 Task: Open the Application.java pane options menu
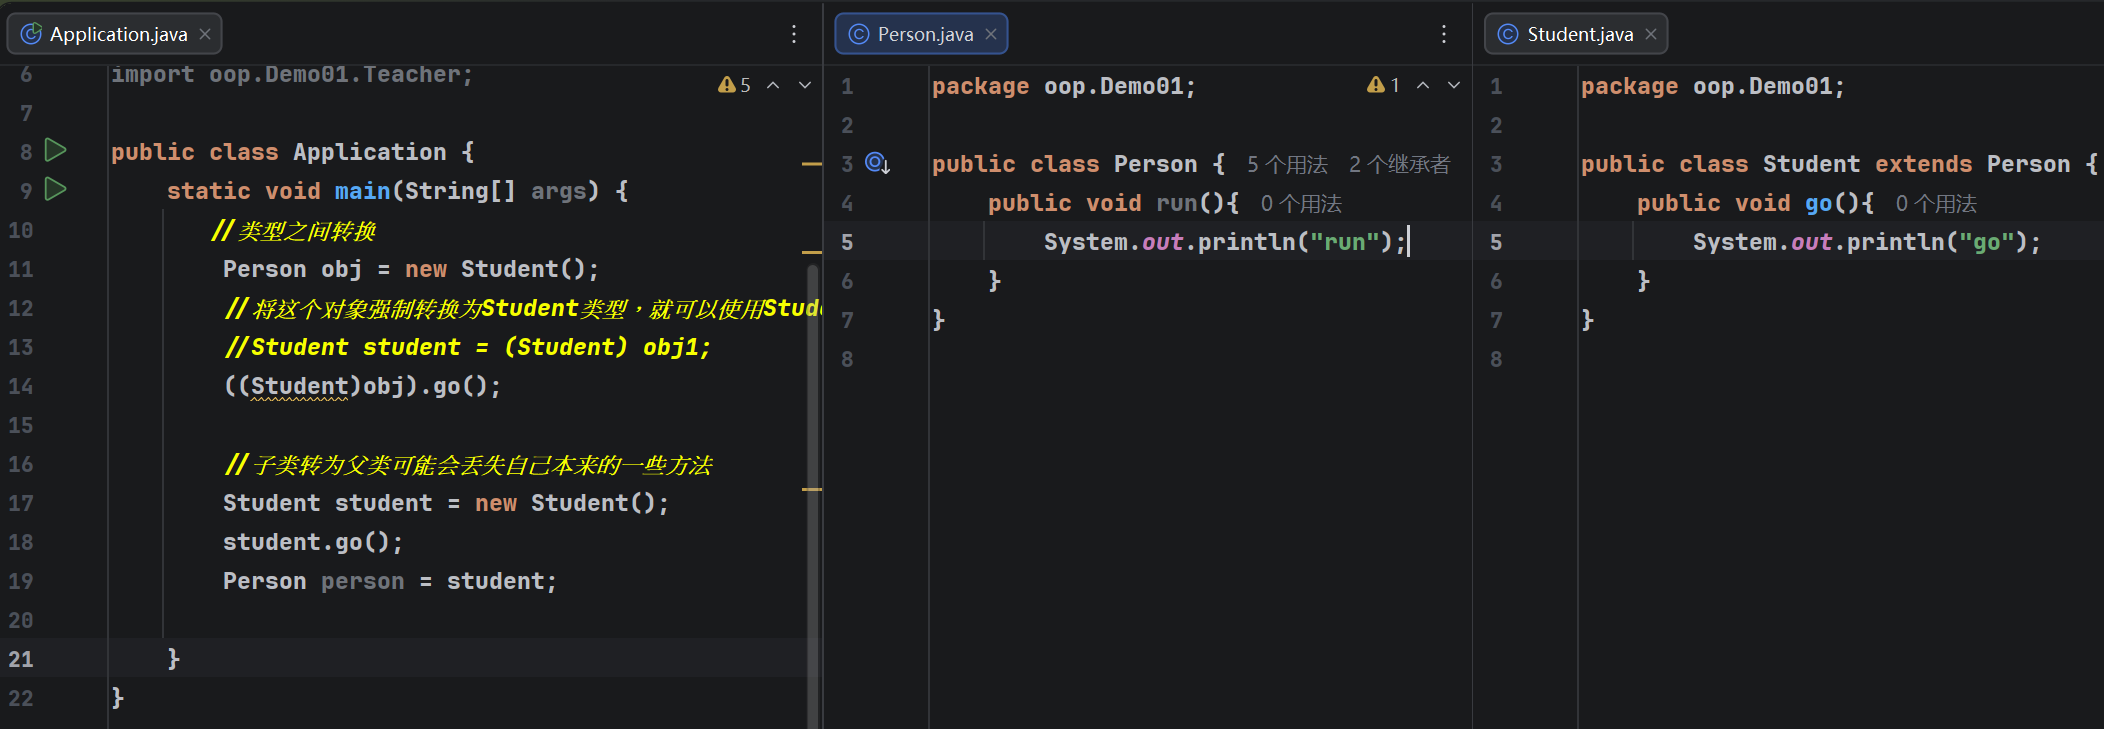click(794, 34)
